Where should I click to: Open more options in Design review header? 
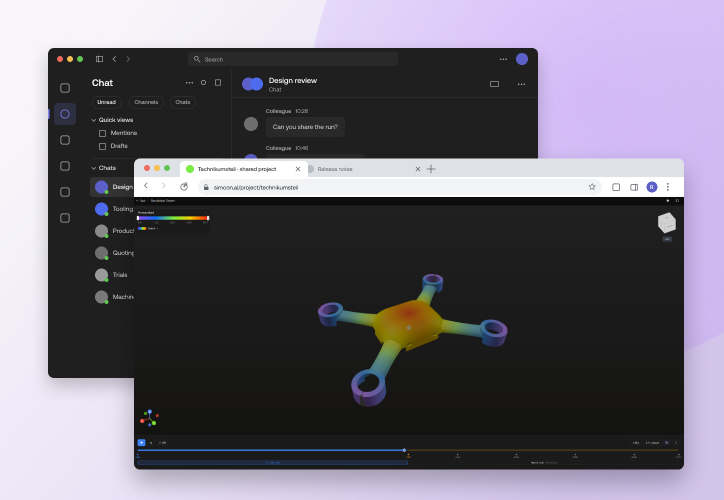pos(521,84)
